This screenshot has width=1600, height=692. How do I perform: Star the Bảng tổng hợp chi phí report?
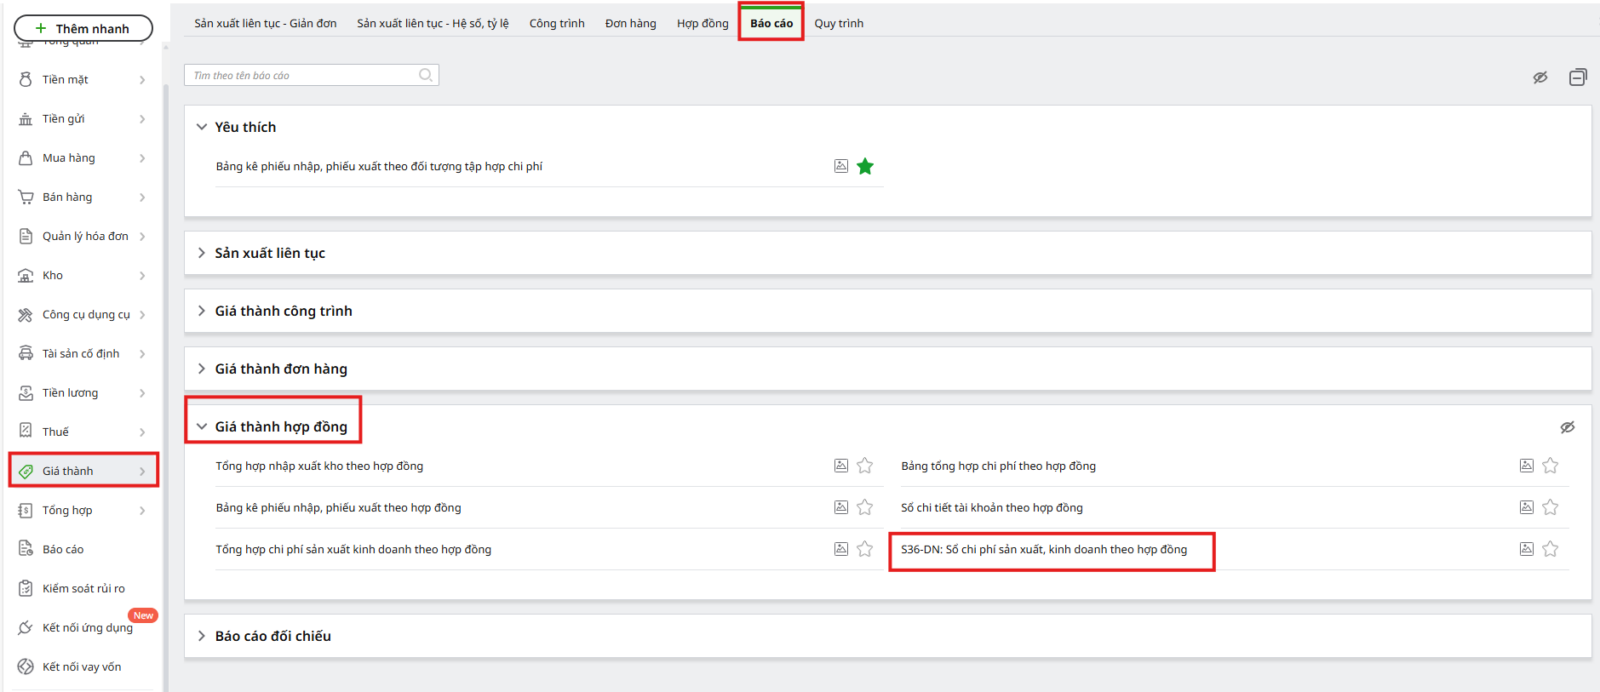[x=1550, y=466]
